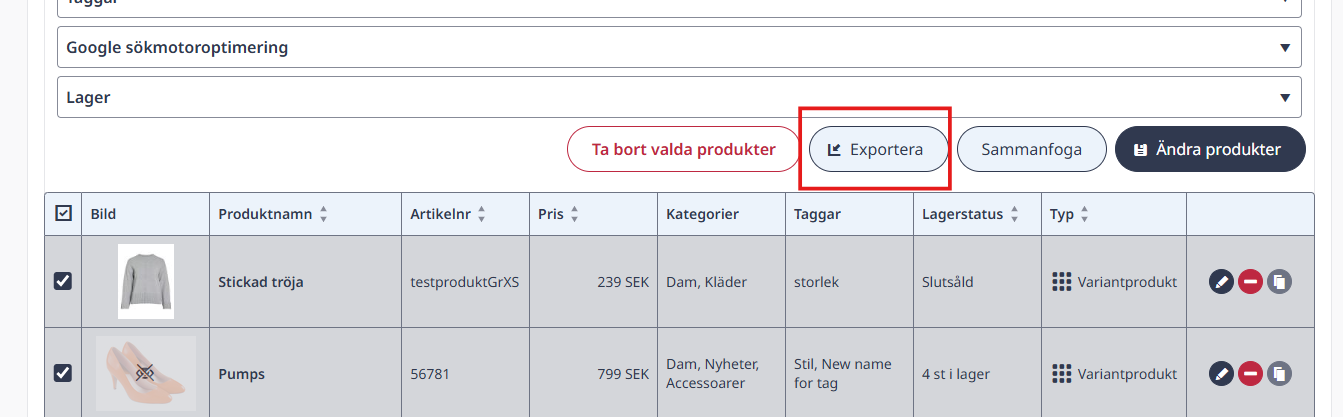
Task: Click the Taggar column header
Action: pos(818,214)
